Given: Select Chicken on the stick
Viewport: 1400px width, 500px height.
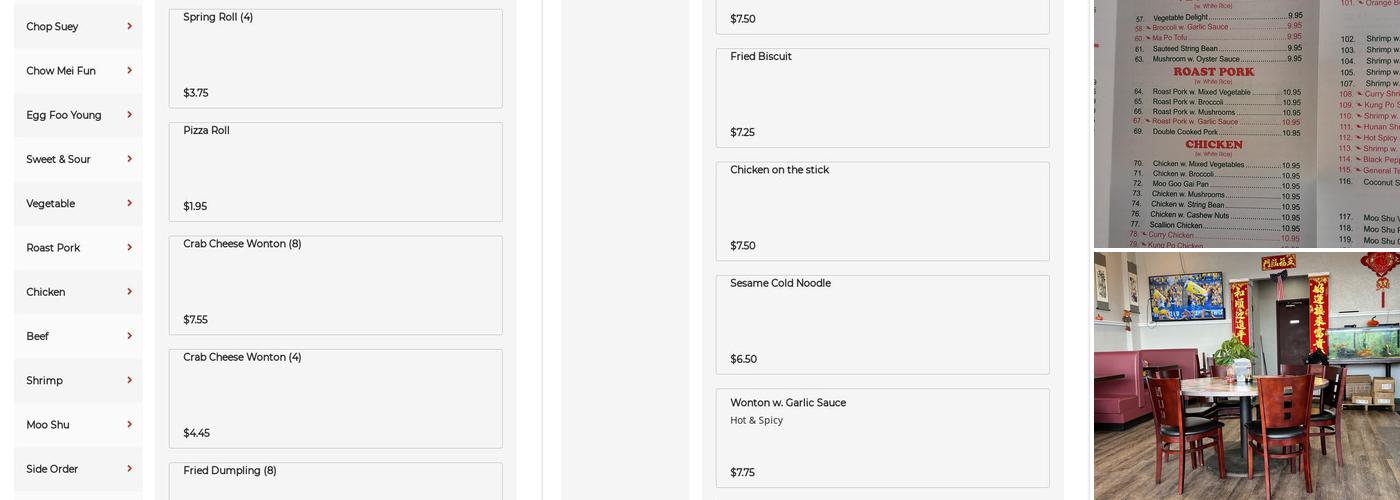Looking at the screenshot, I should (882, 211).
